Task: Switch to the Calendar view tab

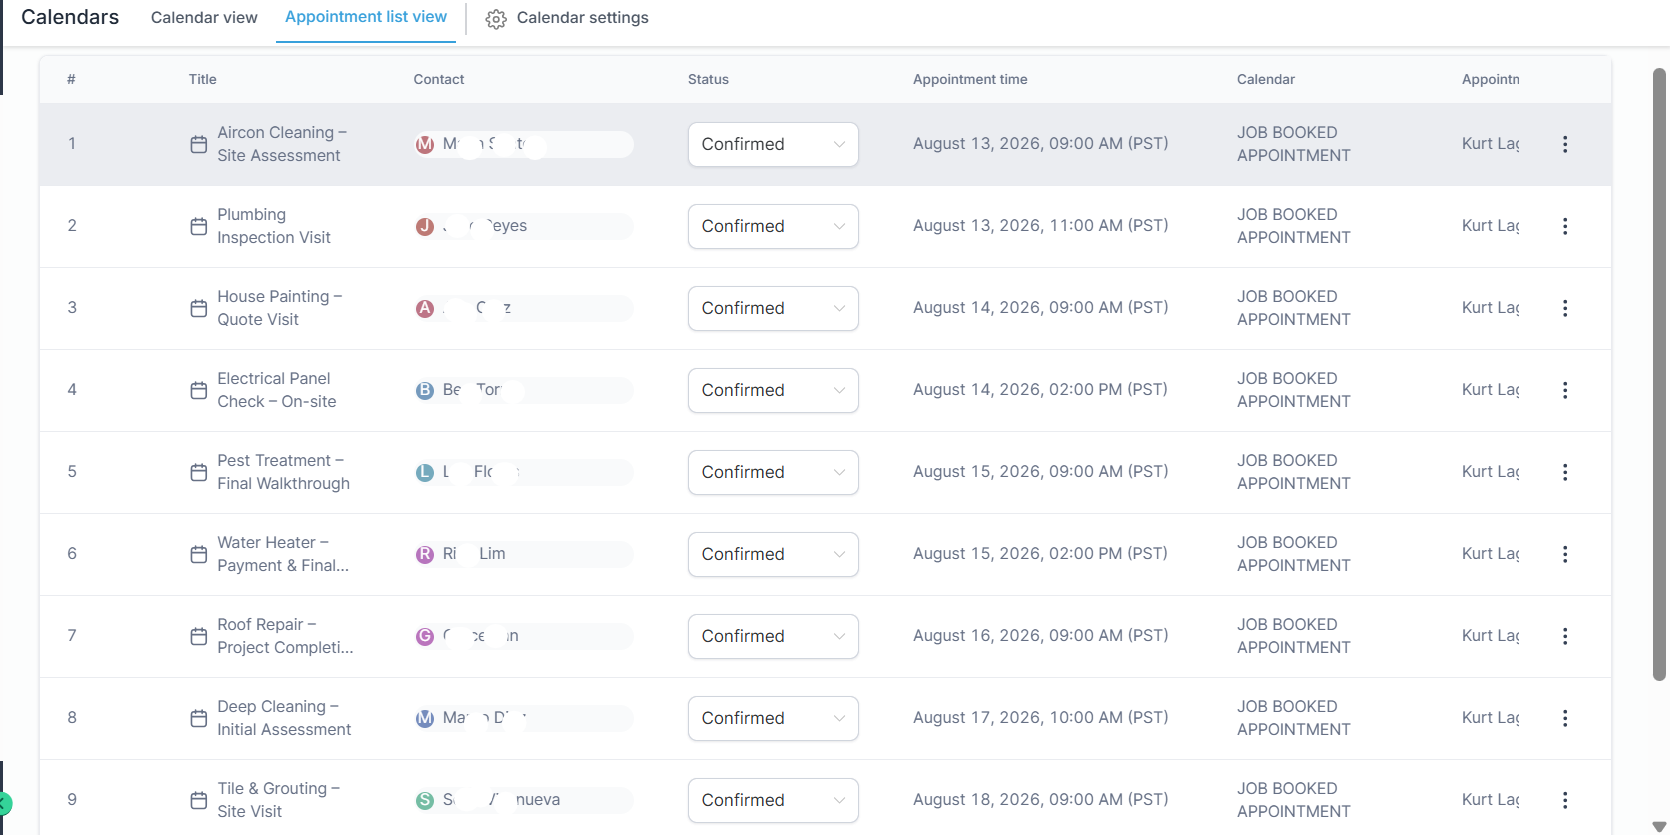Action: 204,18
